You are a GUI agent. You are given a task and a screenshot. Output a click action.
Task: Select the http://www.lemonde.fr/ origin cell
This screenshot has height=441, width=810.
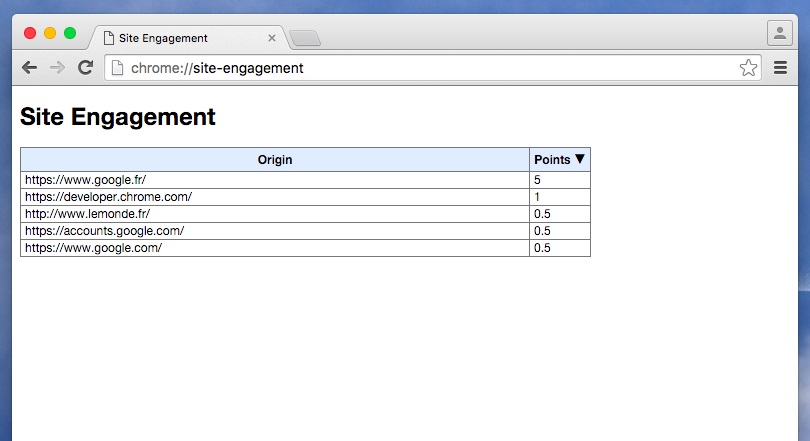click(x=275, y=214)
